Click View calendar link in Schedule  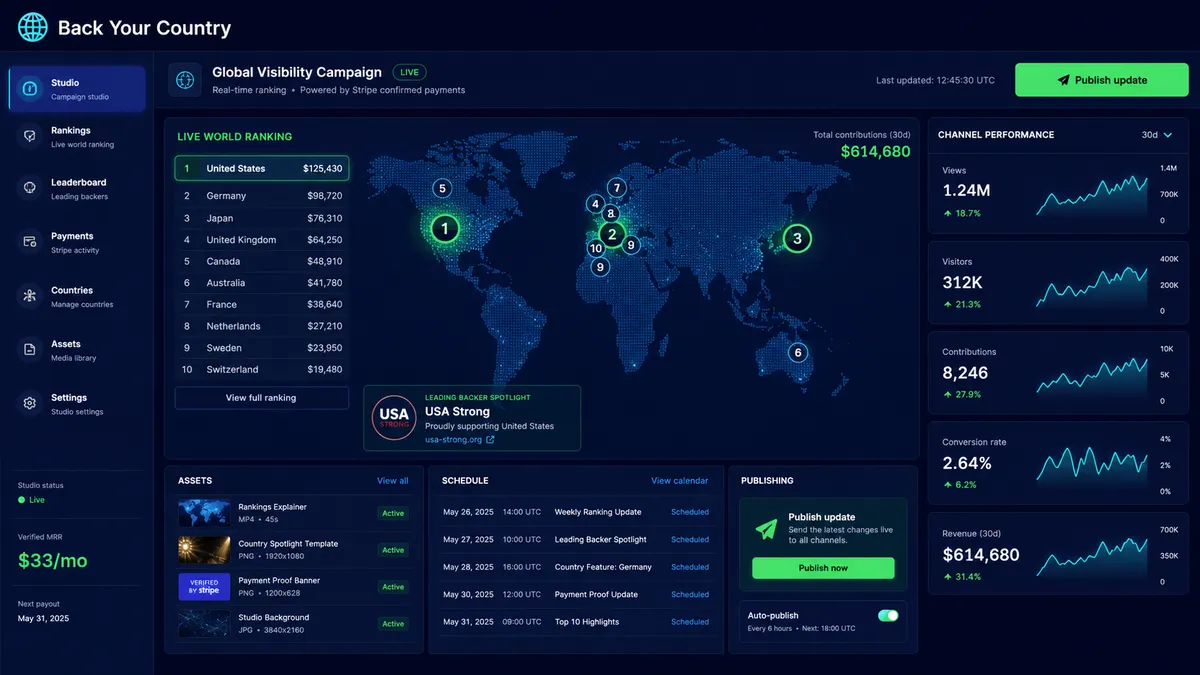click(679, 481)
